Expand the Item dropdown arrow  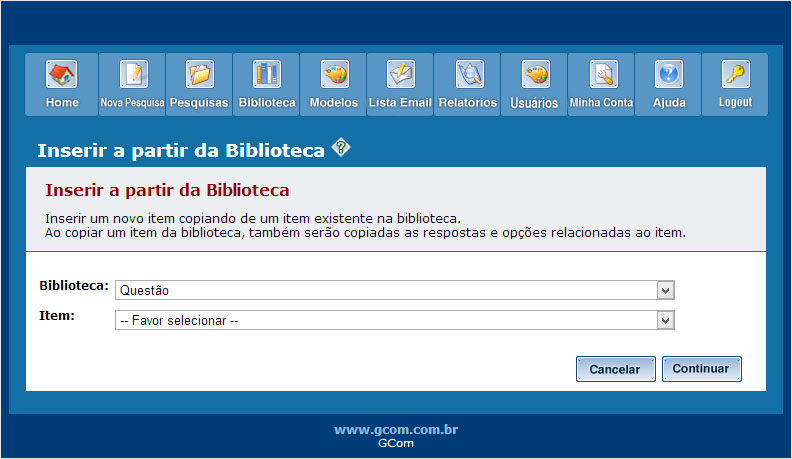click(x=665, y=320)
